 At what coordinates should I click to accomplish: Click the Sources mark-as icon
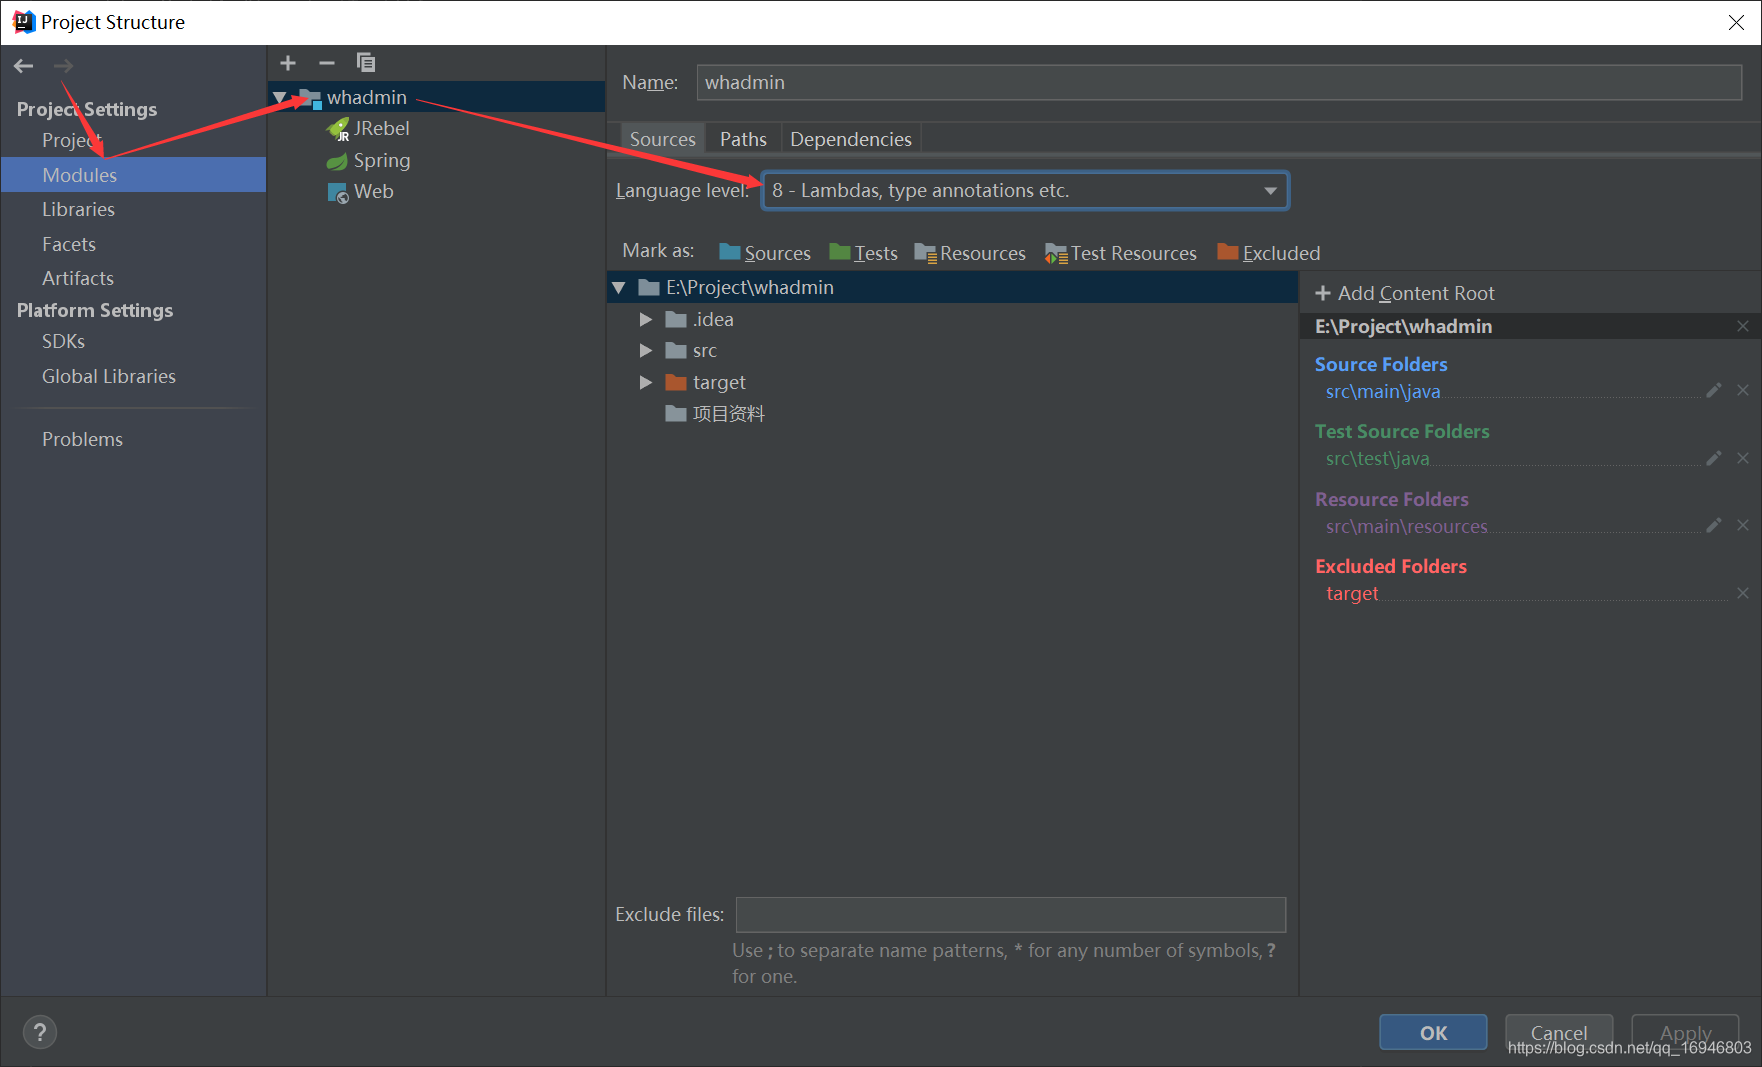[x=728, y=252]
